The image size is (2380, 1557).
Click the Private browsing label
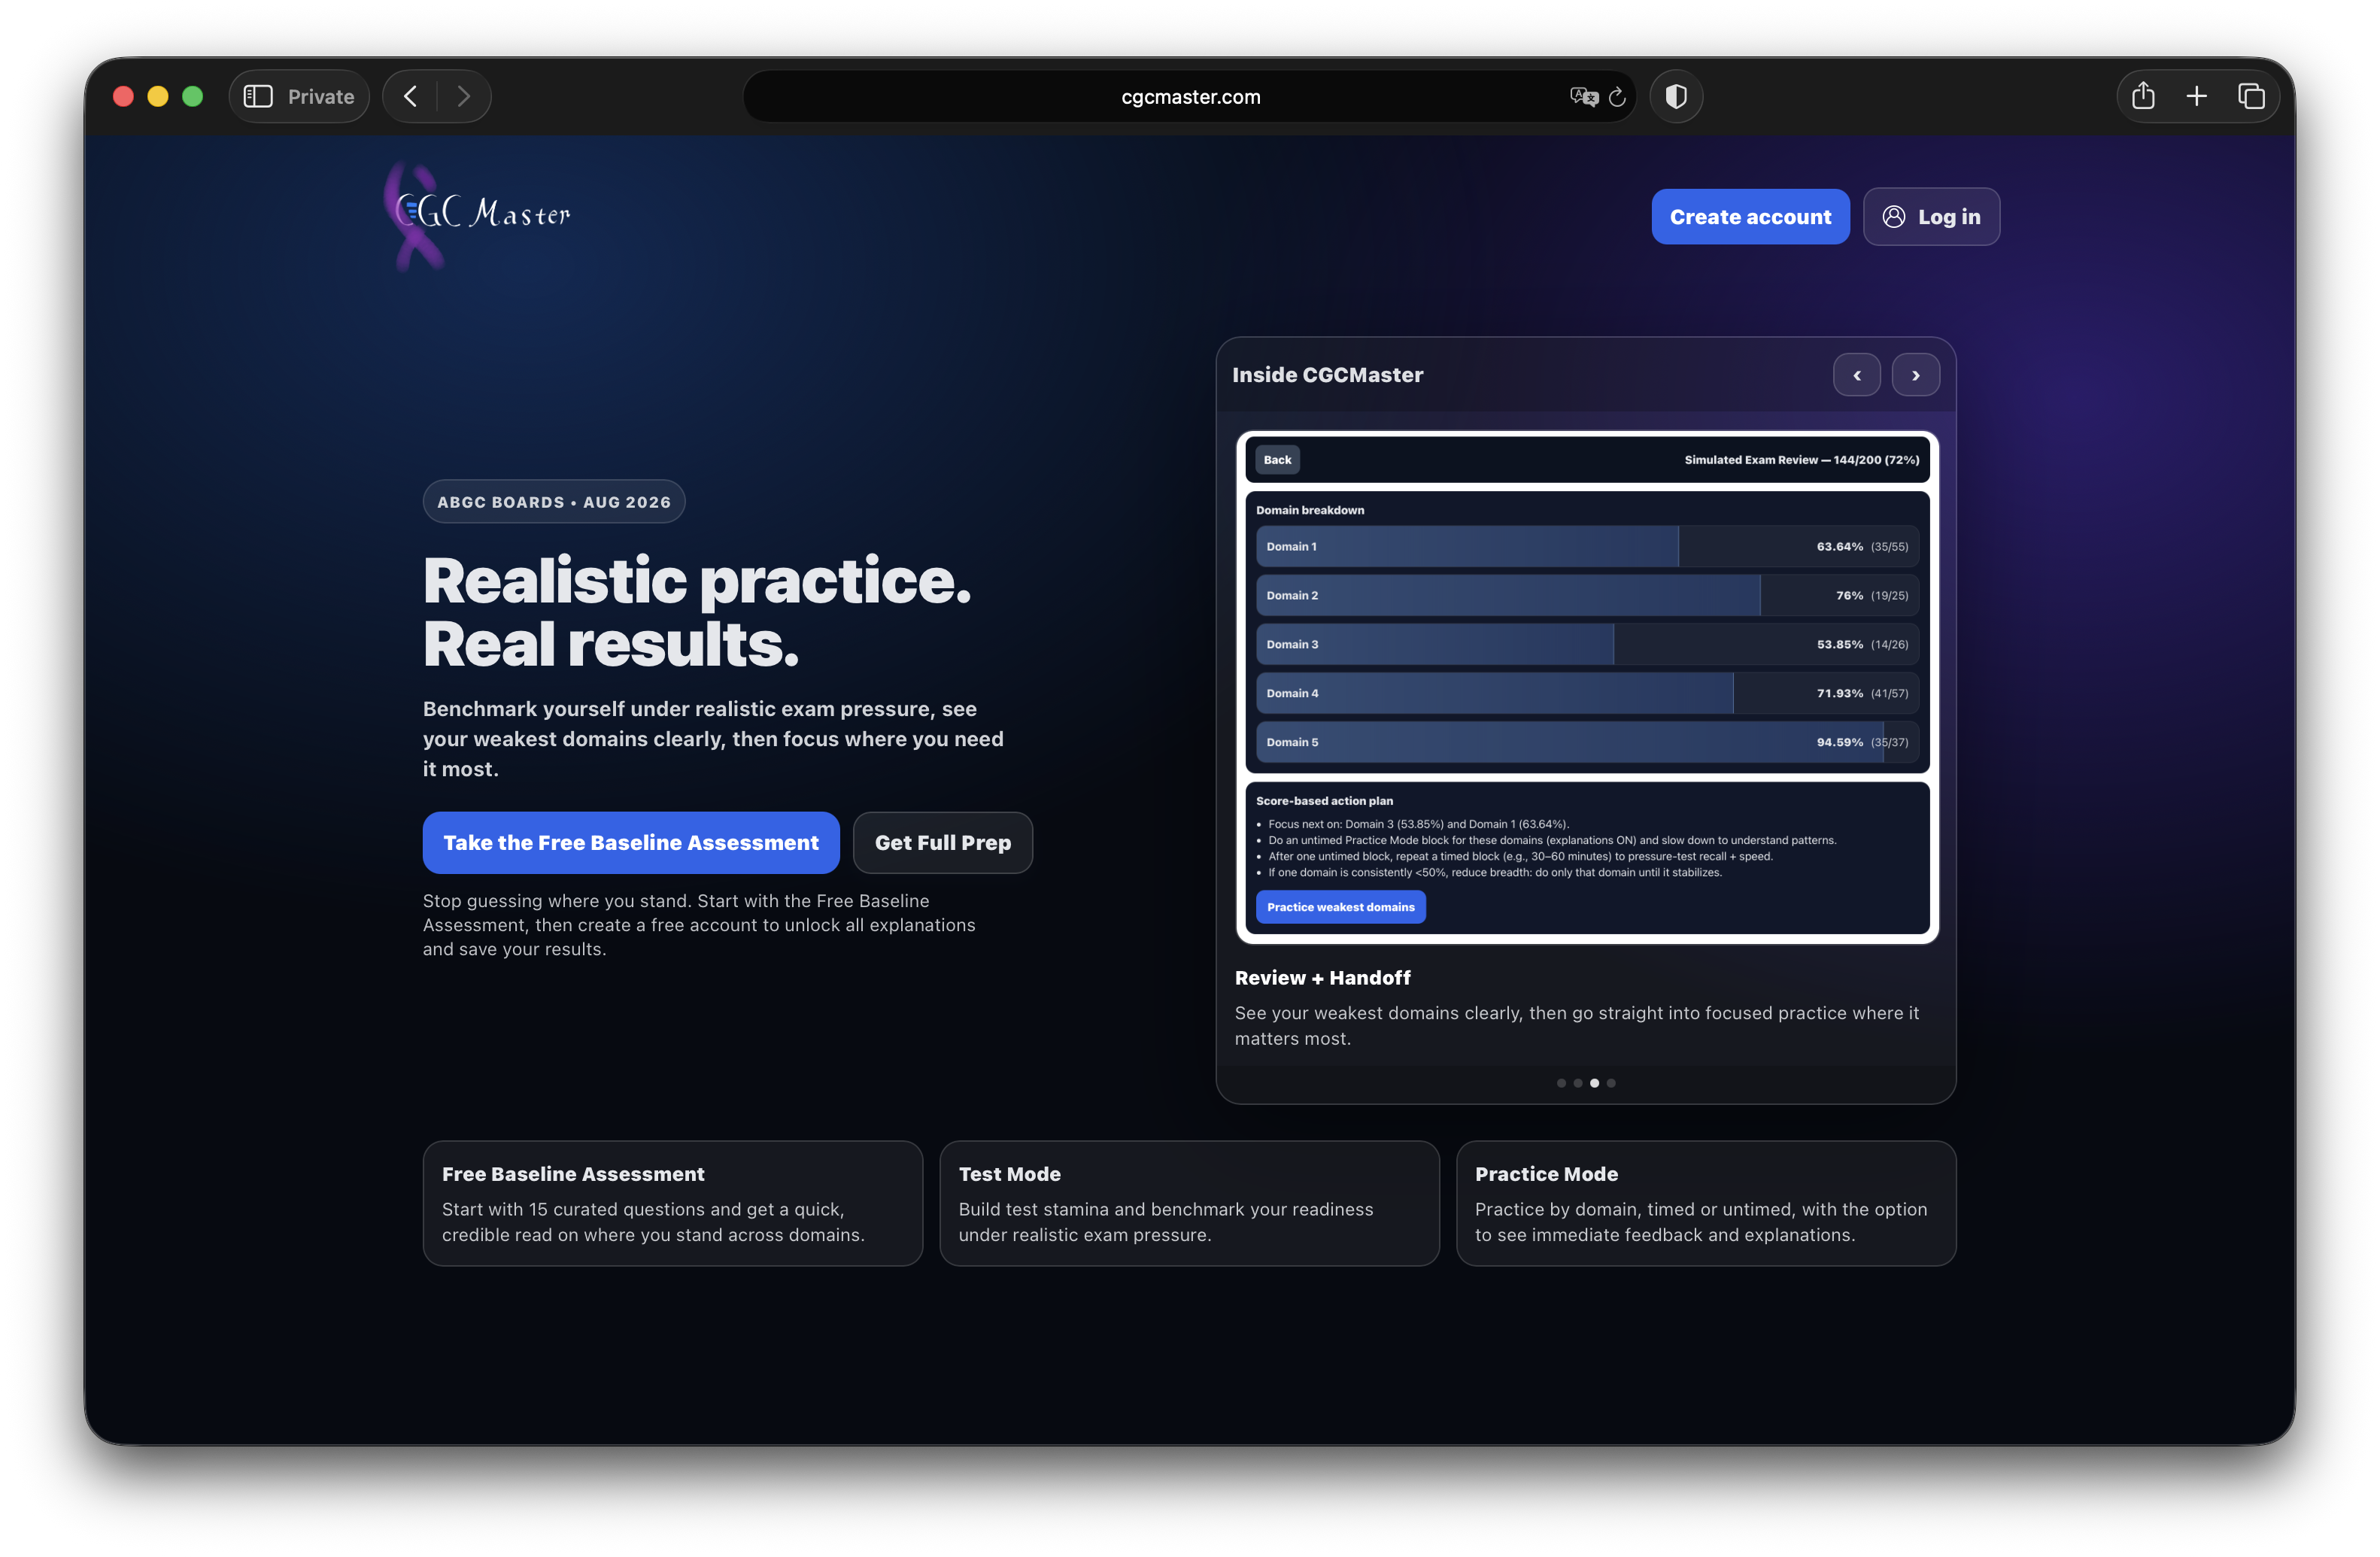pos(321,96)
